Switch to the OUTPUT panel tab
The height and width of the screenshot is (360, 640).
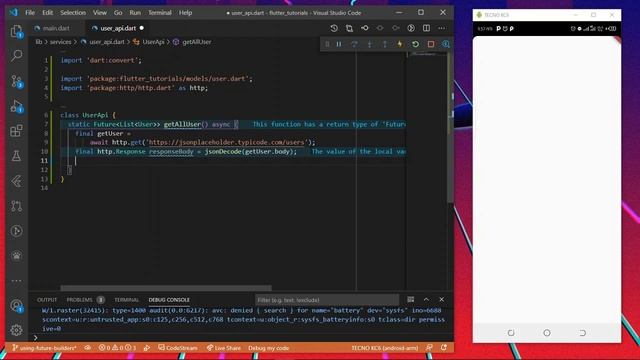47,300
